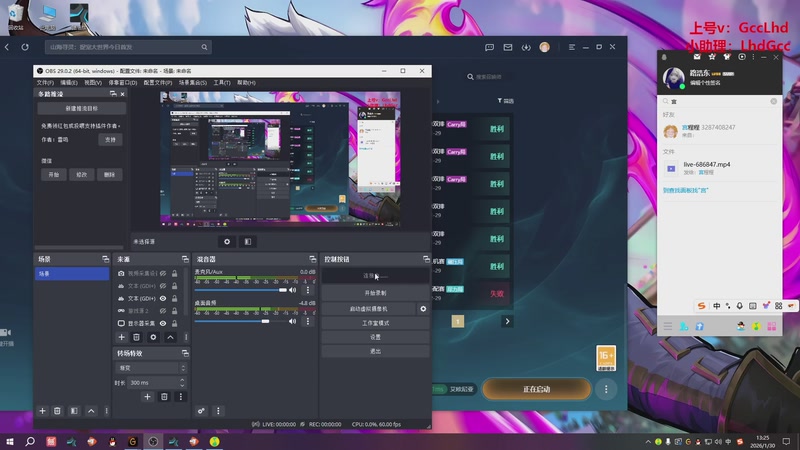Viewport: 800px width, 450px height.
Task: Open 视图(V) menu in OBS
Action: click(x=93, y=83)
